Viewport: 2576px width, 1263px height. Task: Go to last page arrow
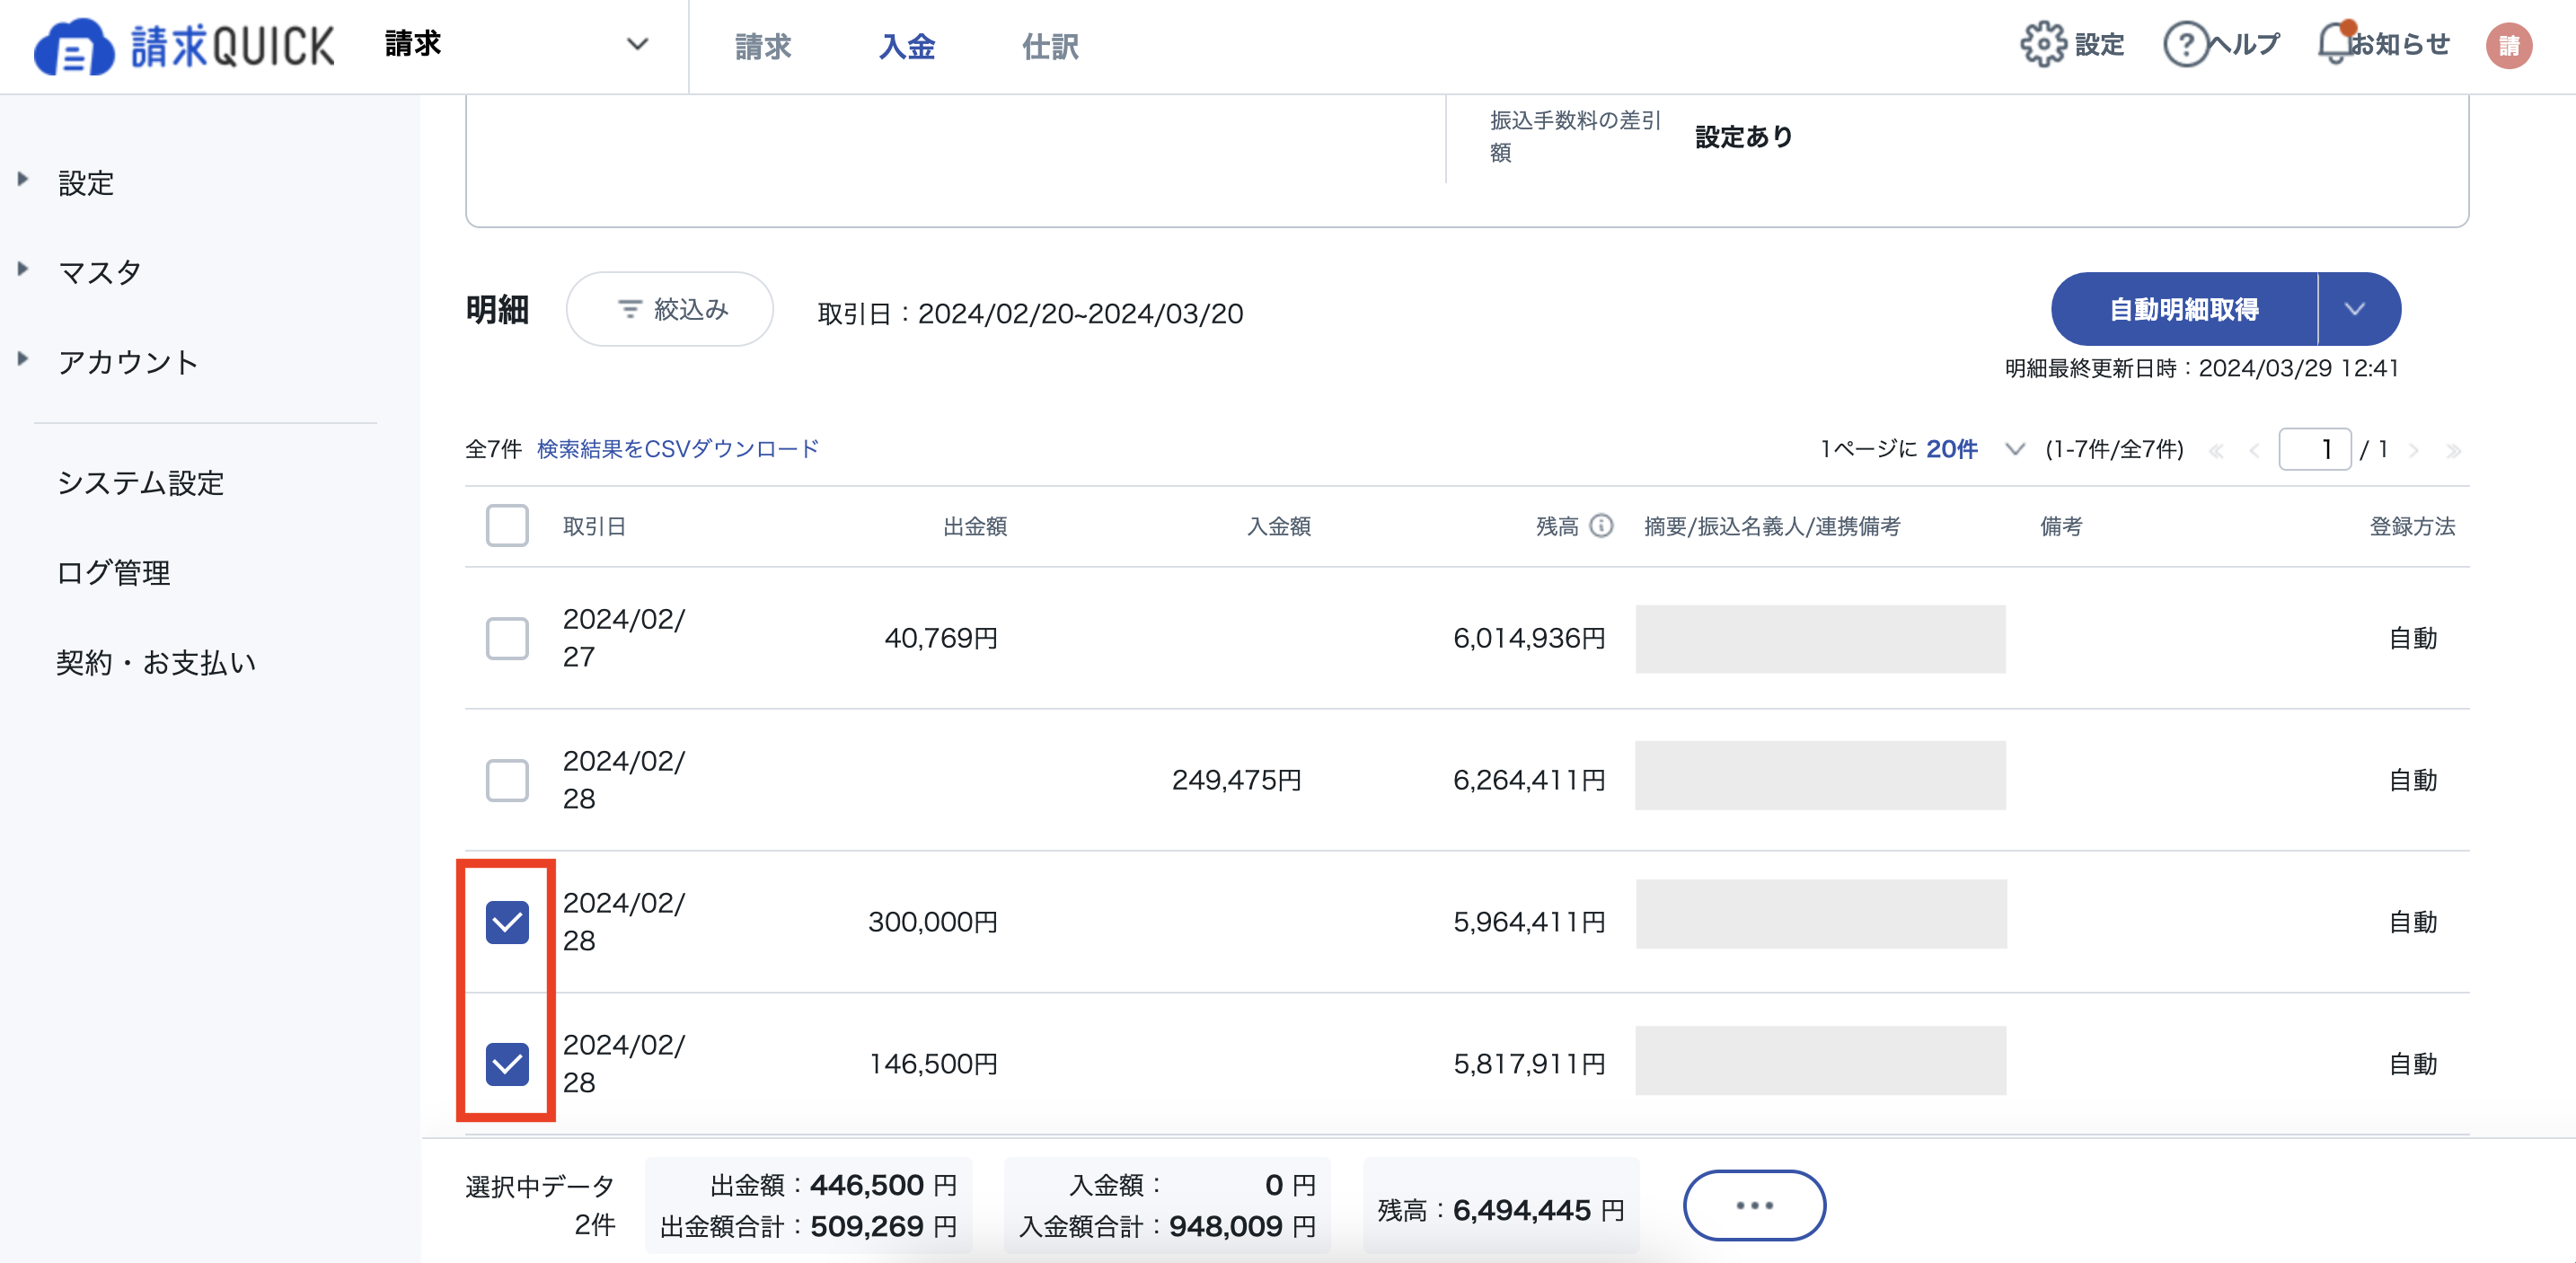click(2452, 451)
